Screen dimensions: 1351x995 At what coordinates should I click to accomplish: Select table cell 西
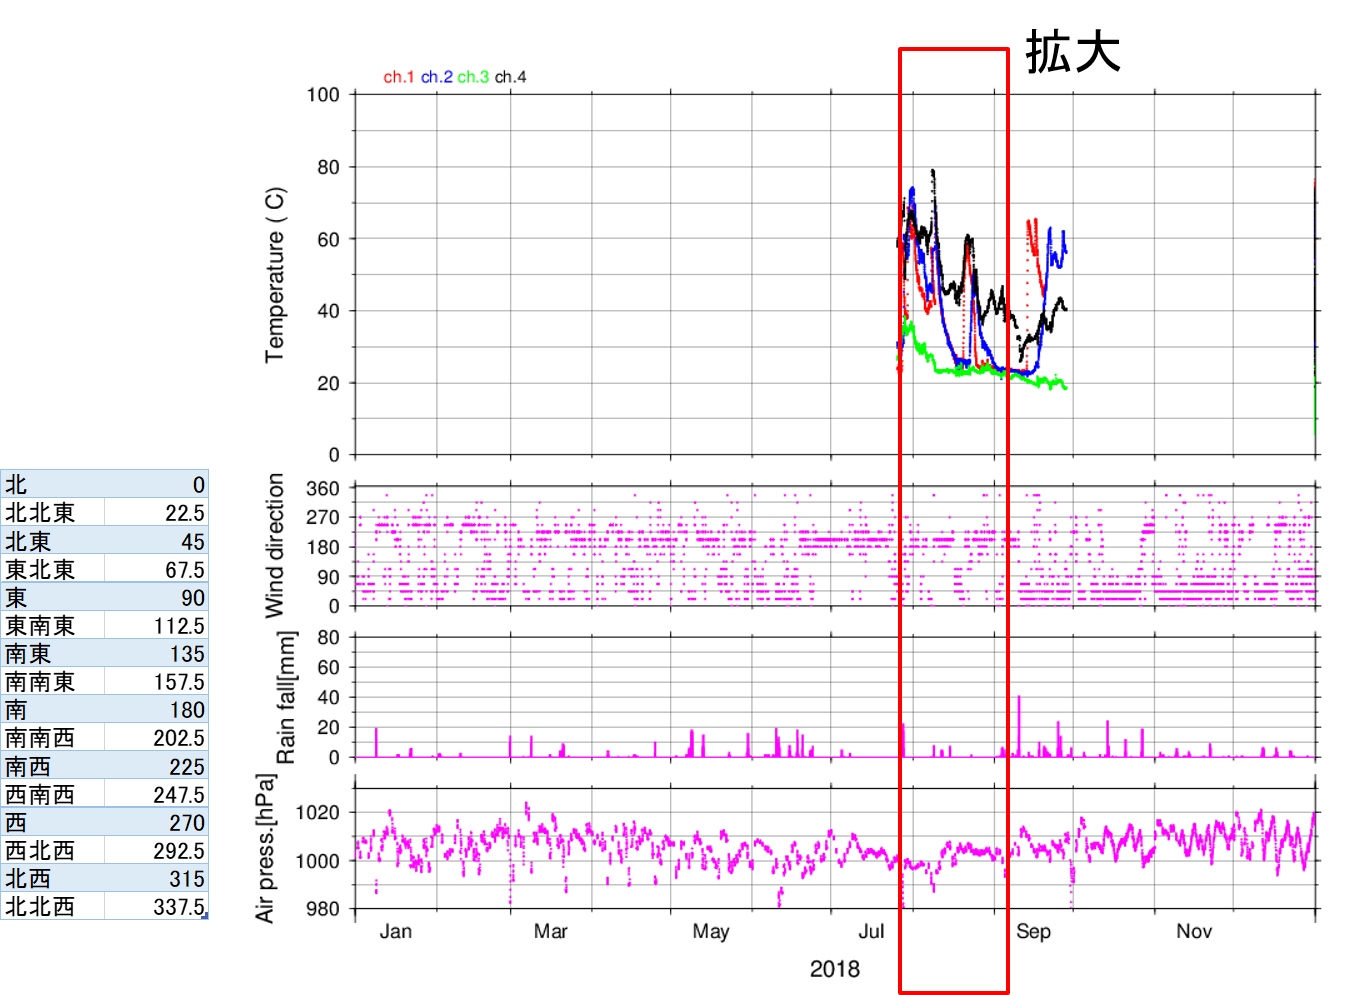[53, 822]
